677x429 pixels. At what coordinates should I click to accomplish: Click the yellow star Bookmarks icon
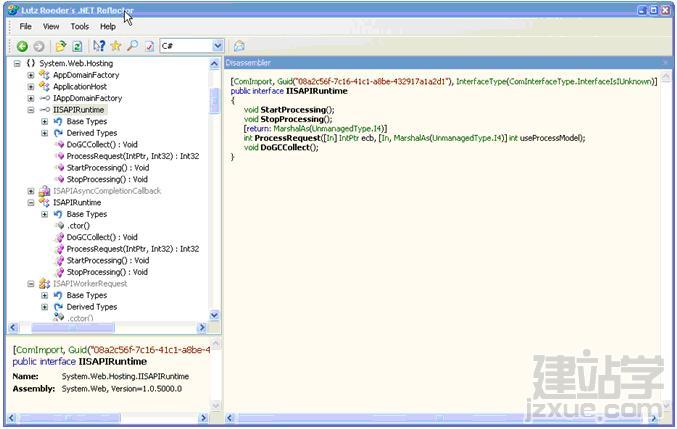click(x=116, y=46)
